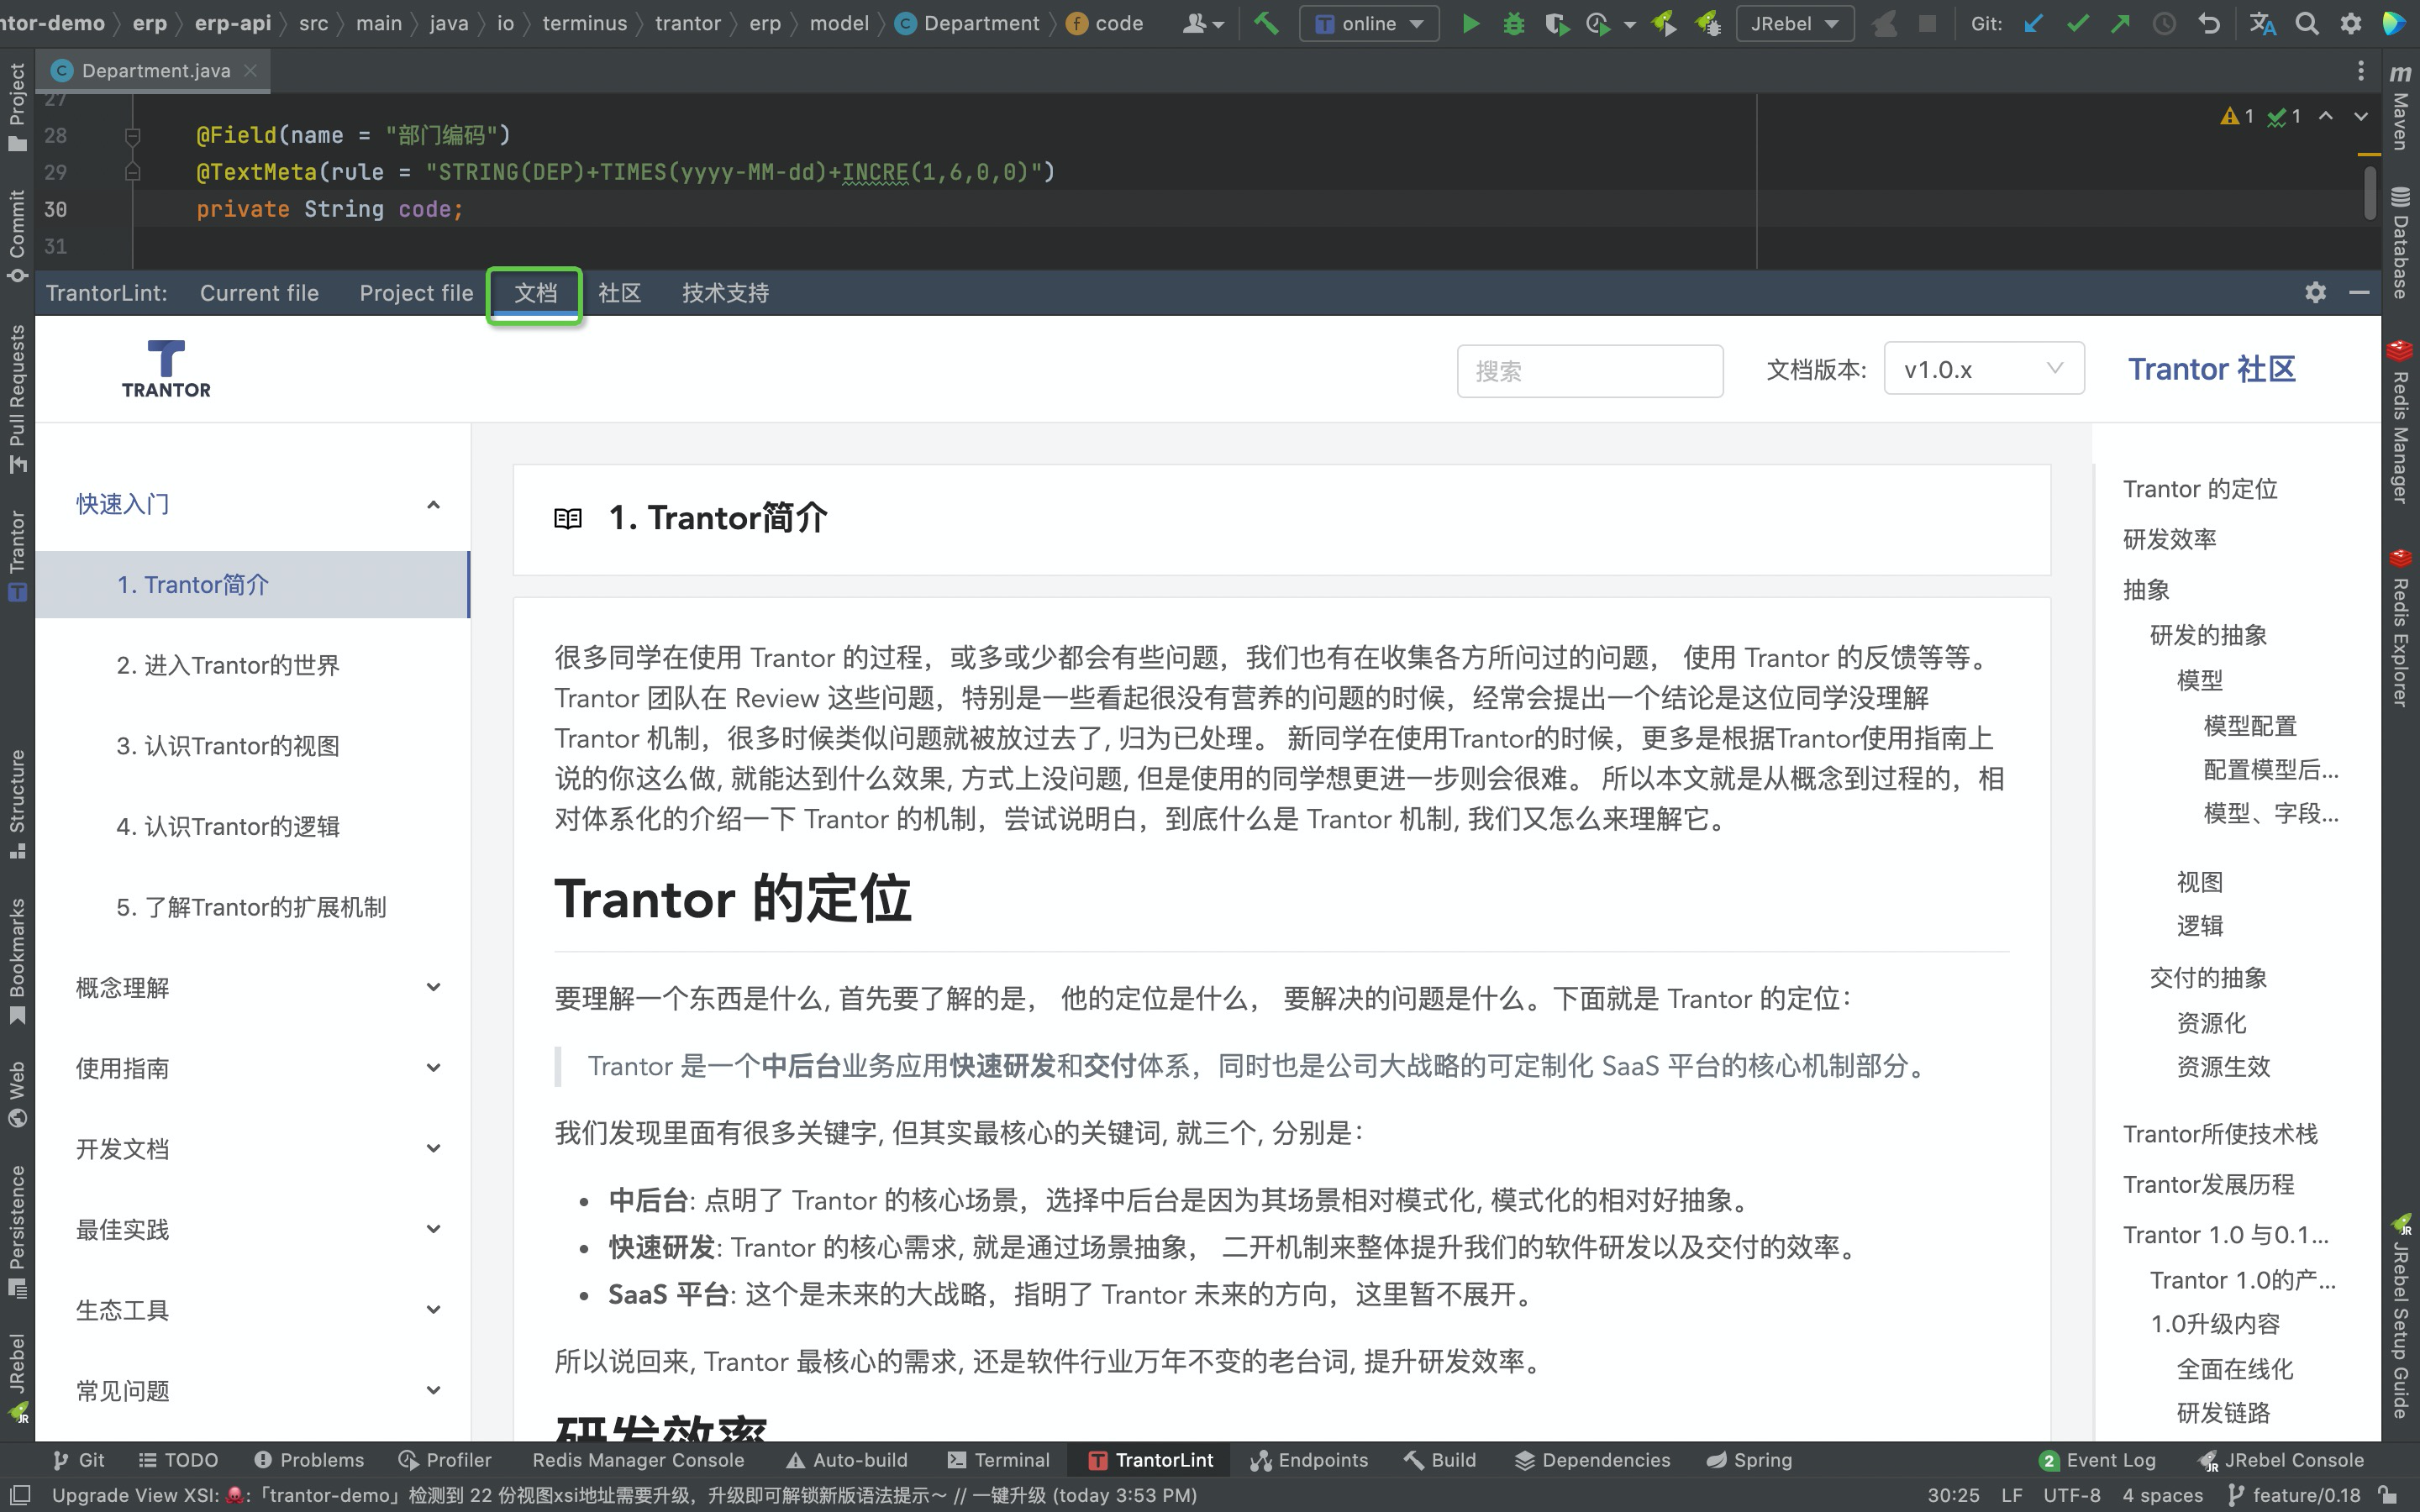The height and width of the screenshot is (1512, 2420).
Task: Switch to the Project file tab
Action: (416, 293)
